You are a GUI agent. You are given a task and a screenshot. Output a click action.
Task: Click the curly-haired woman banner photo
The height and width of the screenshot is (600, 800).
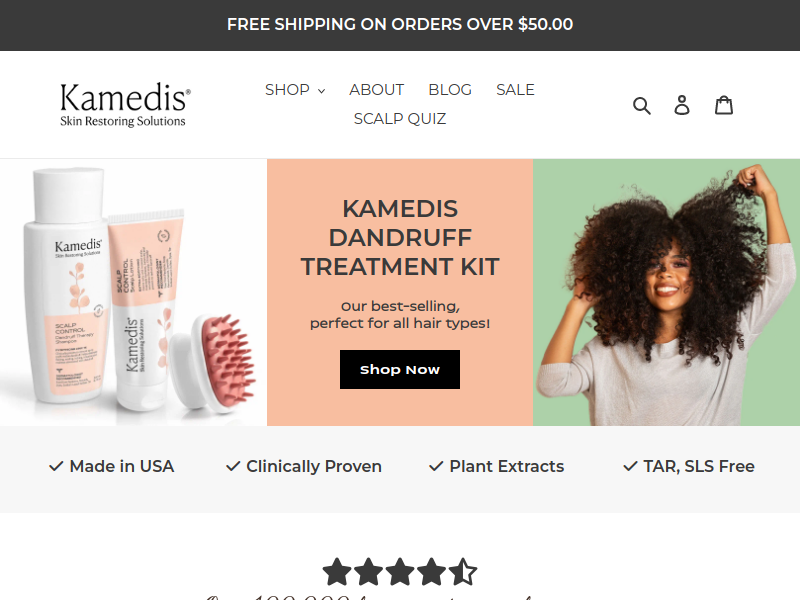point(666,292)
